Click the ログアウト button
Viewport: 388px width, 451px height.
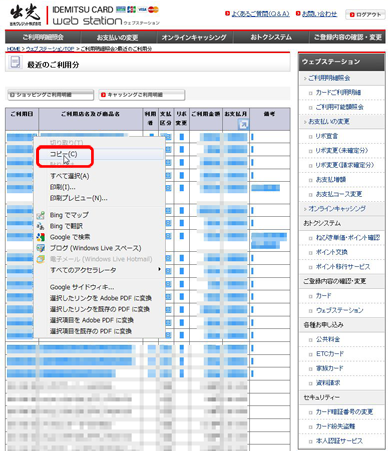pos(365,14)
